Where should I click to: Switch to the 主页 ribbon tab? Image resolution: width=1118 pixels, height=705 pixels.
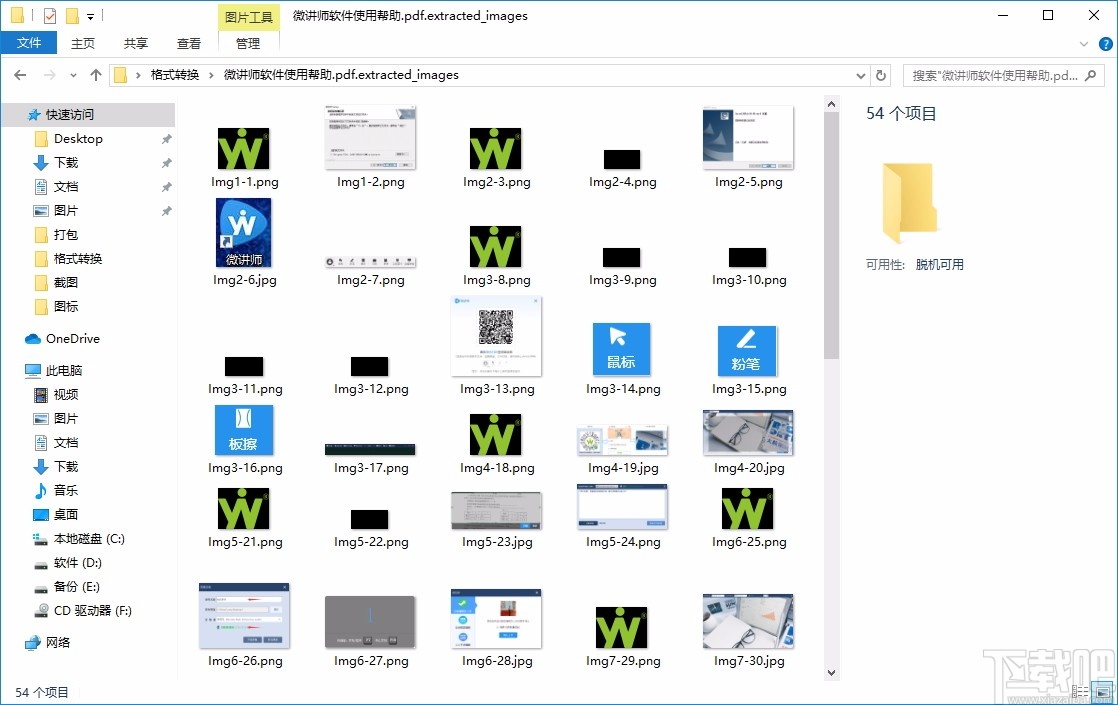coord(83,43)
